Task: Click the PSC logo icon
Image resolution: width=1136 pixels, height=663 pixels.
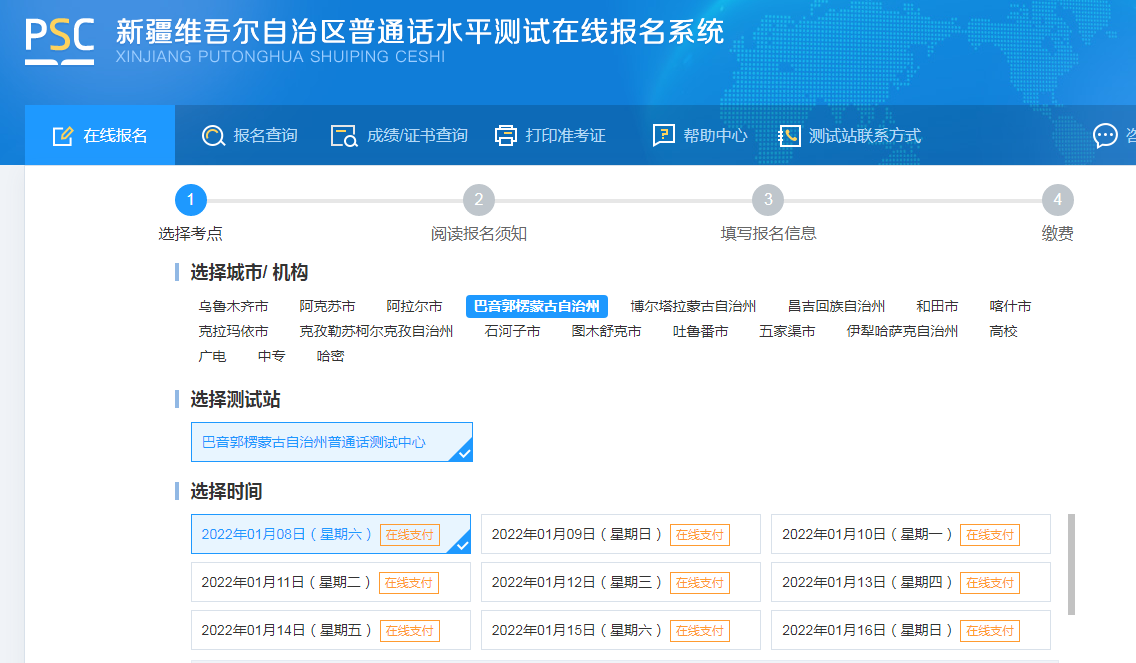Action: (x=60, y=40)
